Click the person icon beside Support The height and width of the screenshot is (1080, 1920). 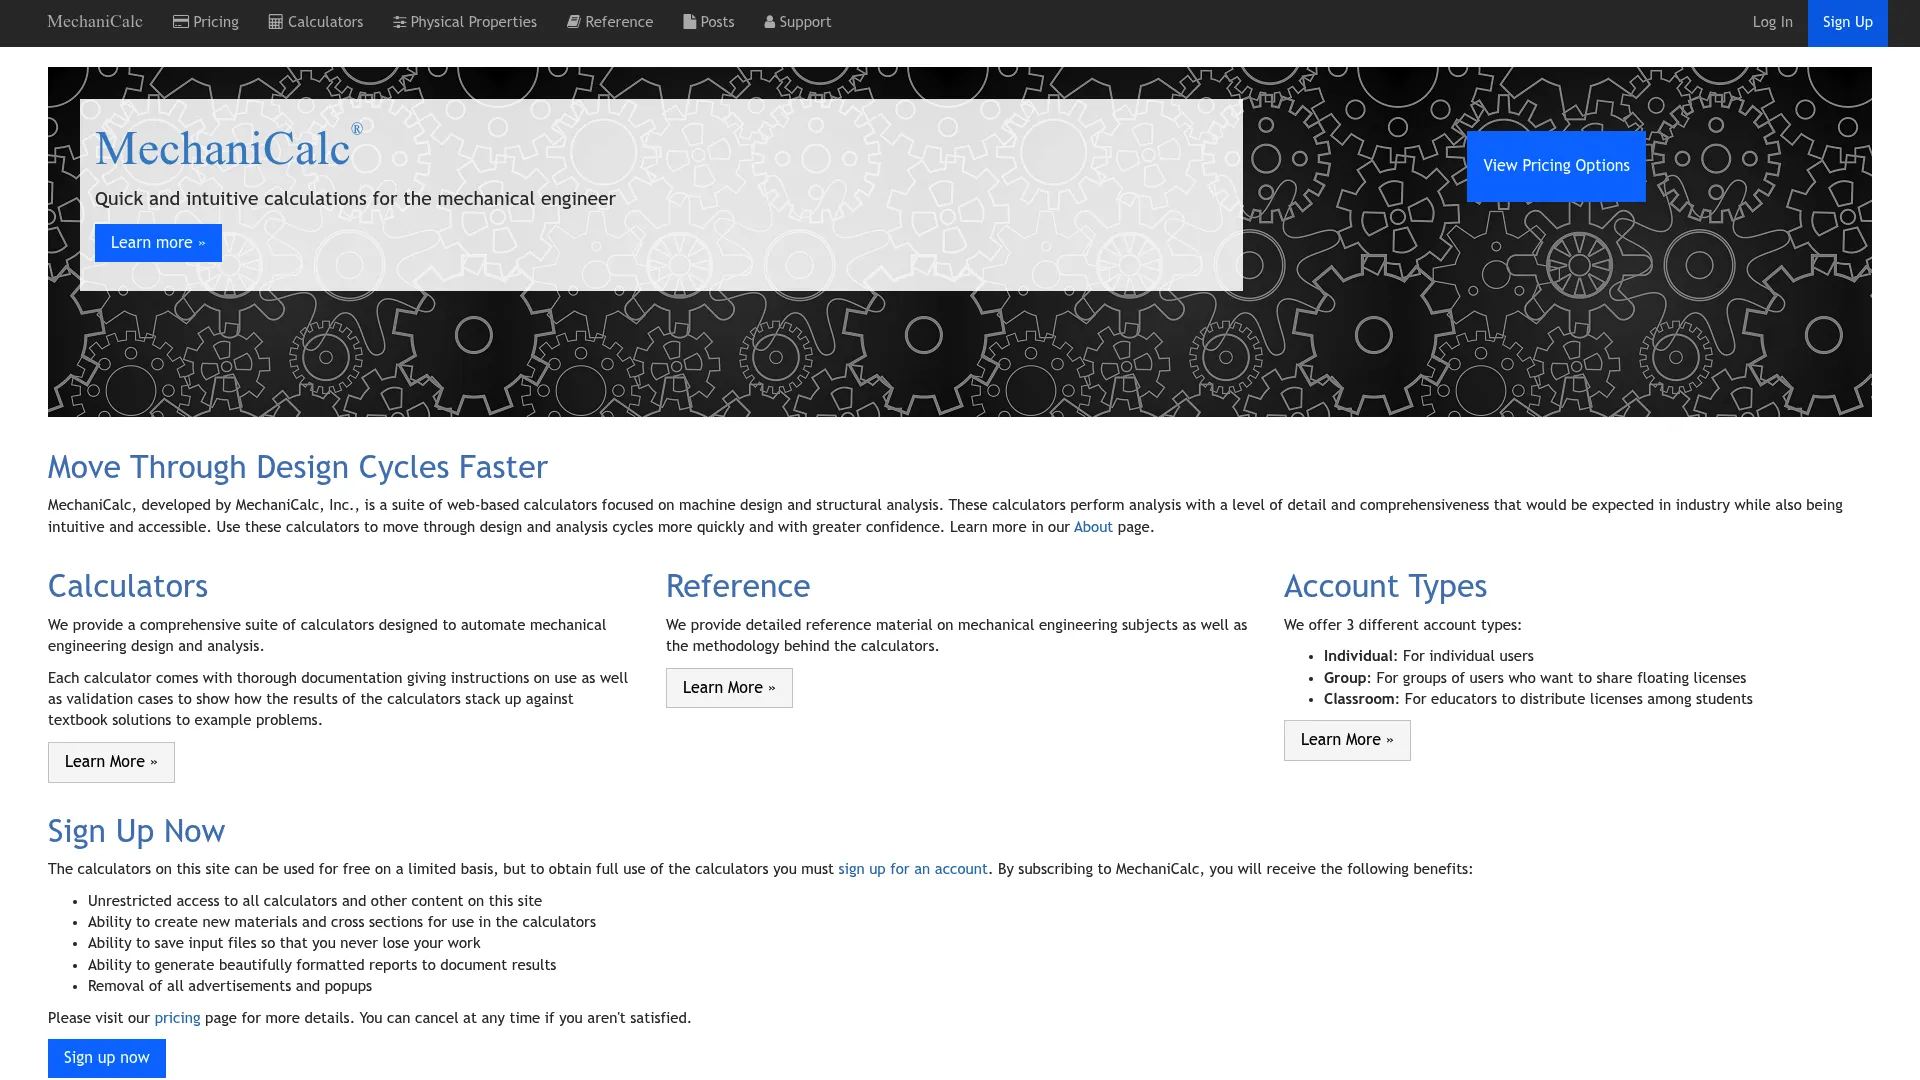point(770,22)
